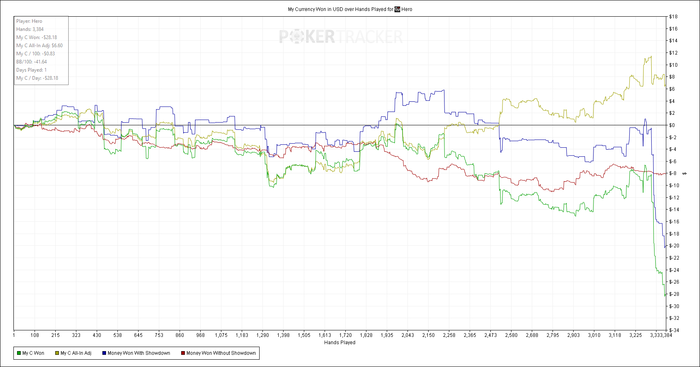The image size is (700, 367).
Task: Select the Hero player icon in chart title
Action: (x=397, y=9)
